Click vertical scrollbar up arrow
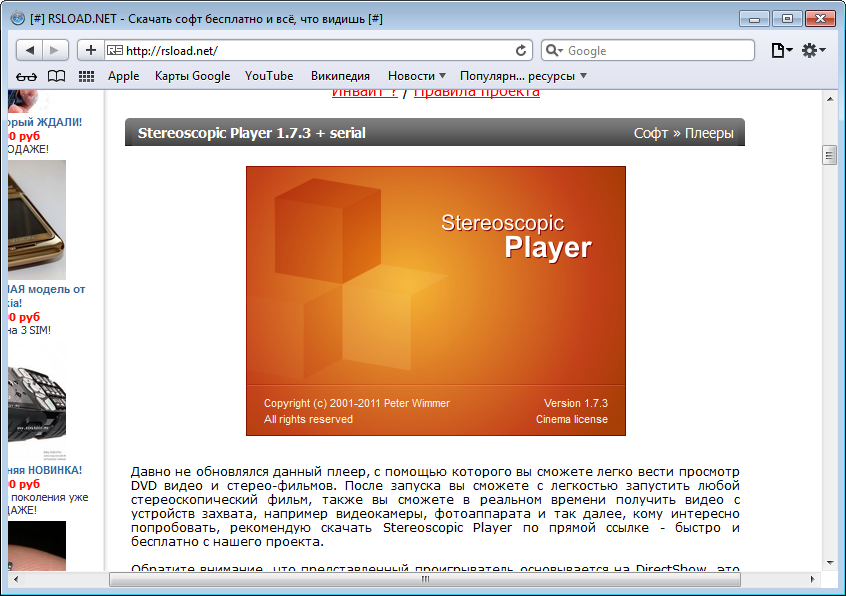 click(x=830, y=99)
